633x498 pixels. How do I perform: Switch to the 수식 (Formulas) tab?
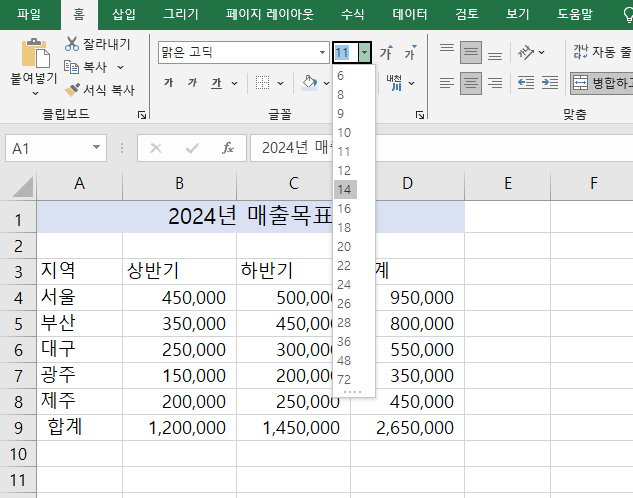tap(352, 15)
